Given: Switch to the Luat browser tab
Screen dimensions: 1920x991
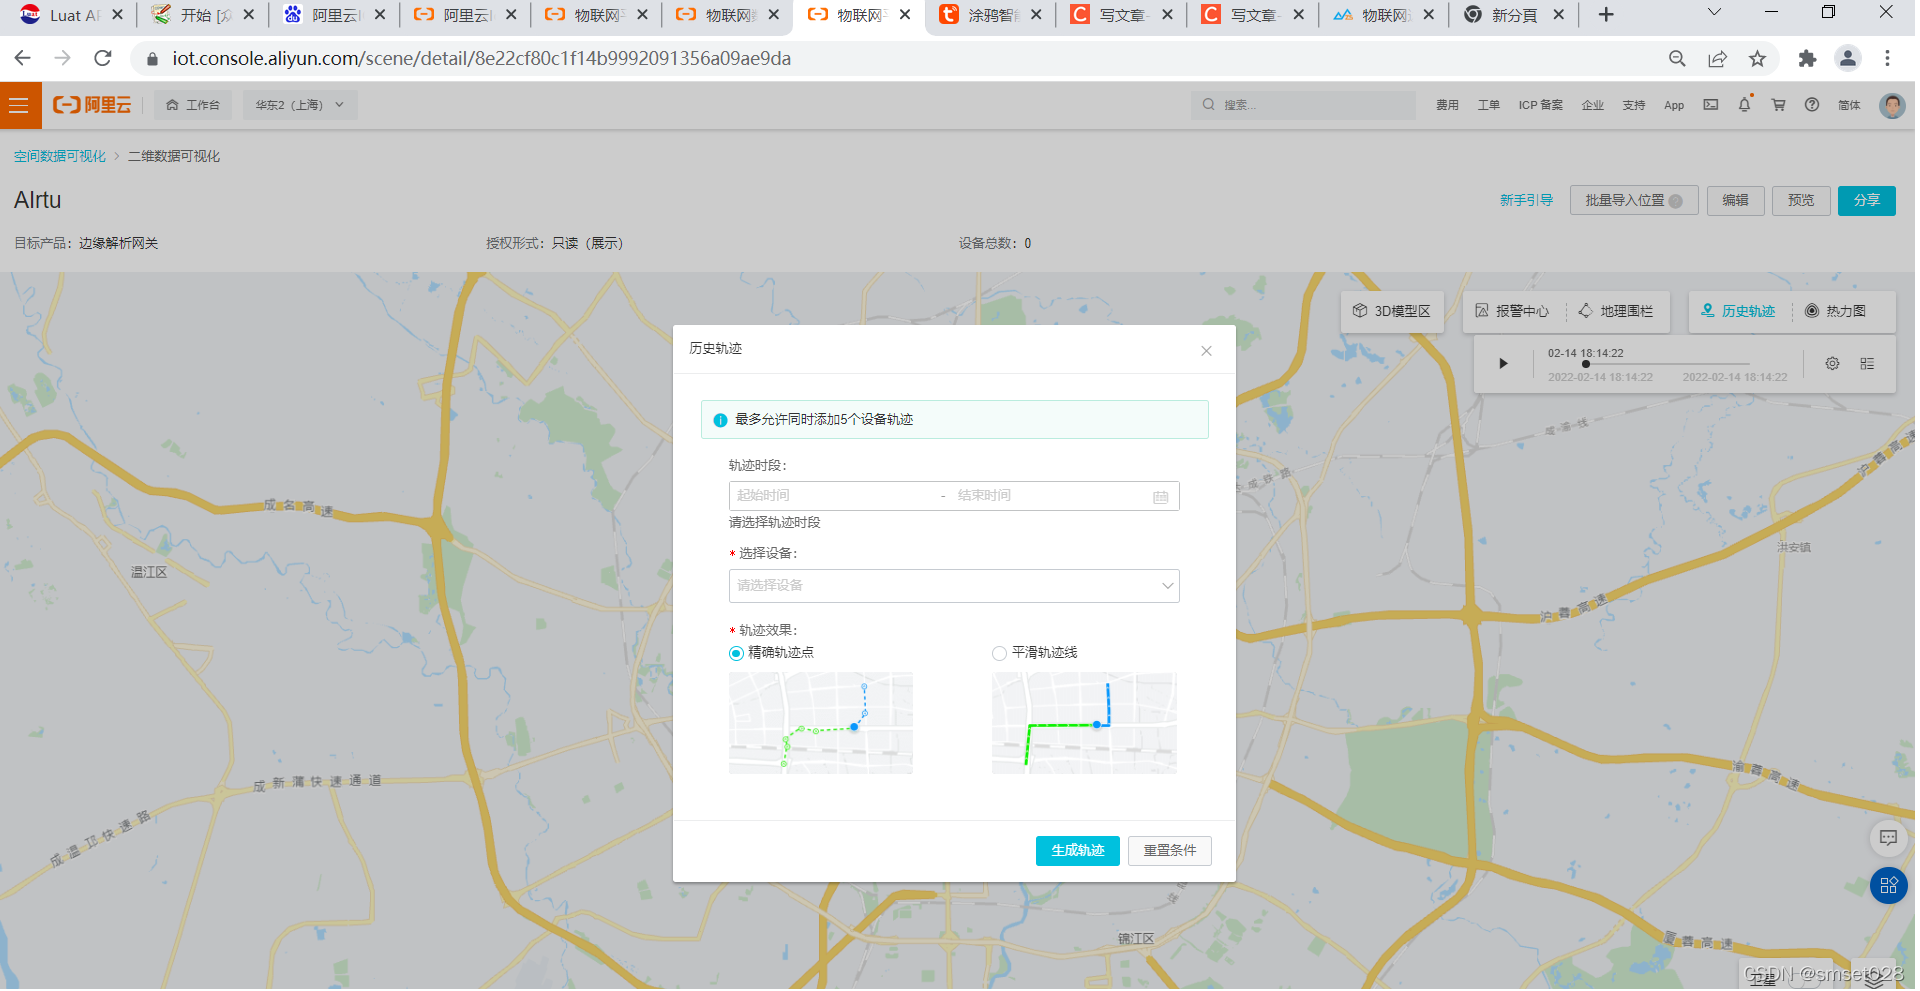Looking at the screenshot, I should 70,15.
